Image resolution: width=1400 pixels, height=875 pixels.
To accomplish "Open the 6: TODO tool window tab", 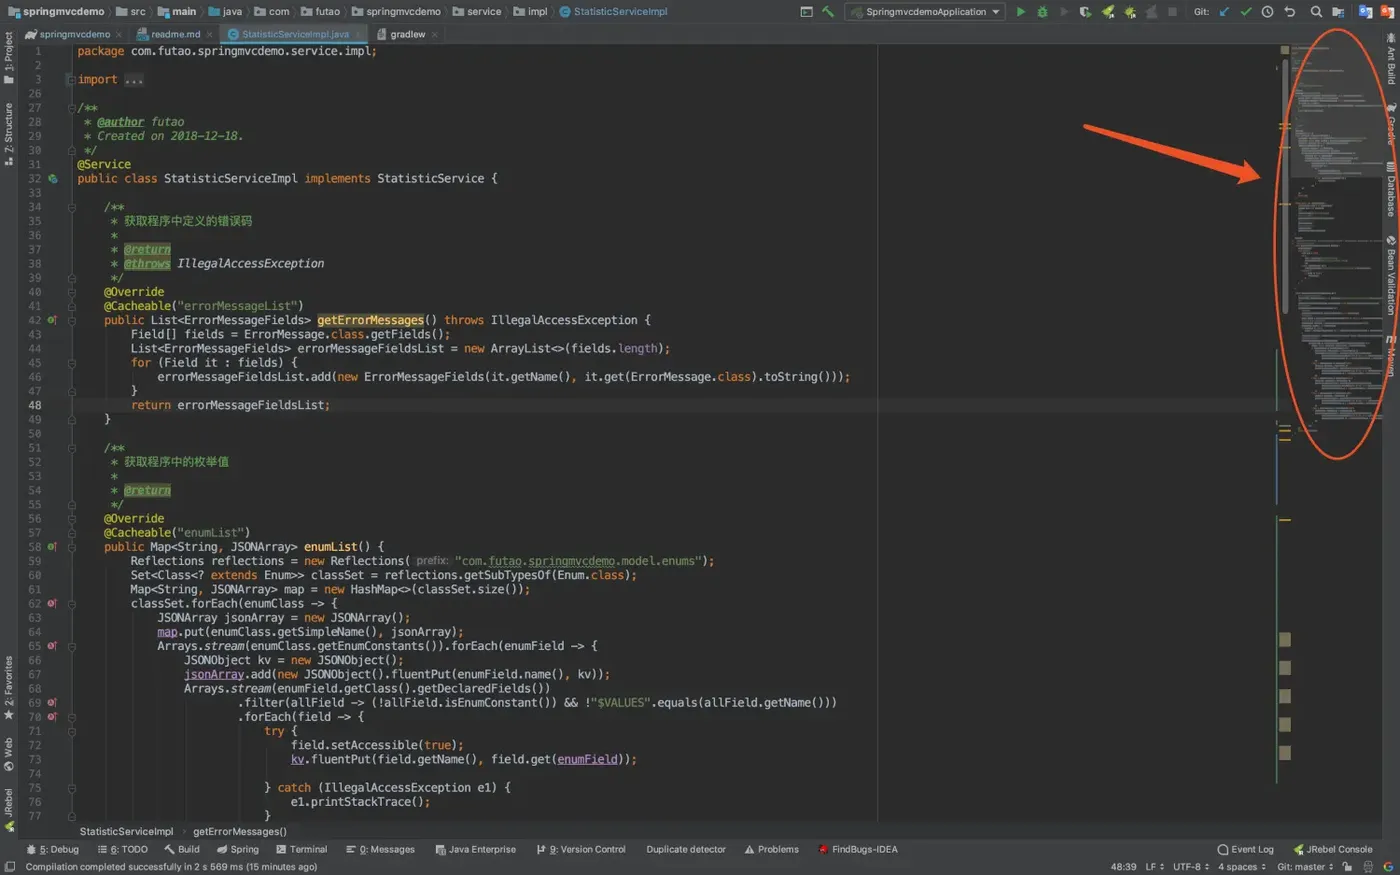I will tap(123, 850).
